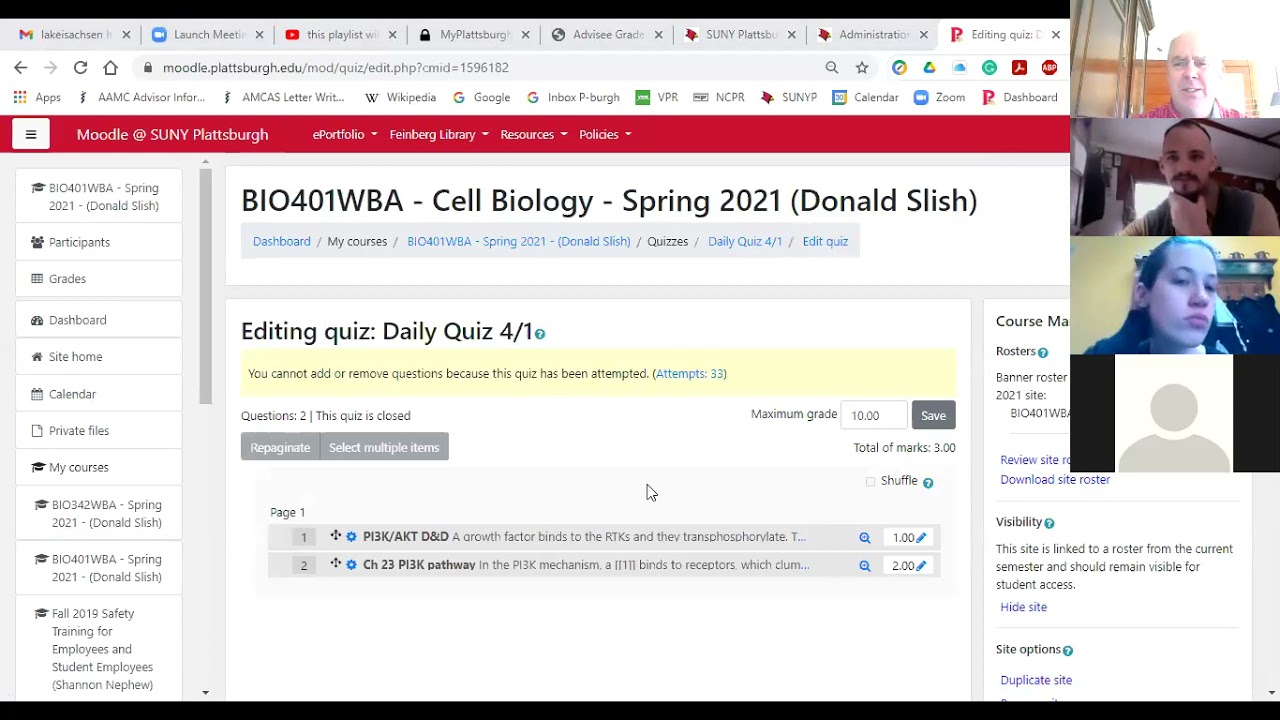Open Private files in the side navigation
Image resolution: width=1280 pixels, height=720 pixels.
coord(79,431)
